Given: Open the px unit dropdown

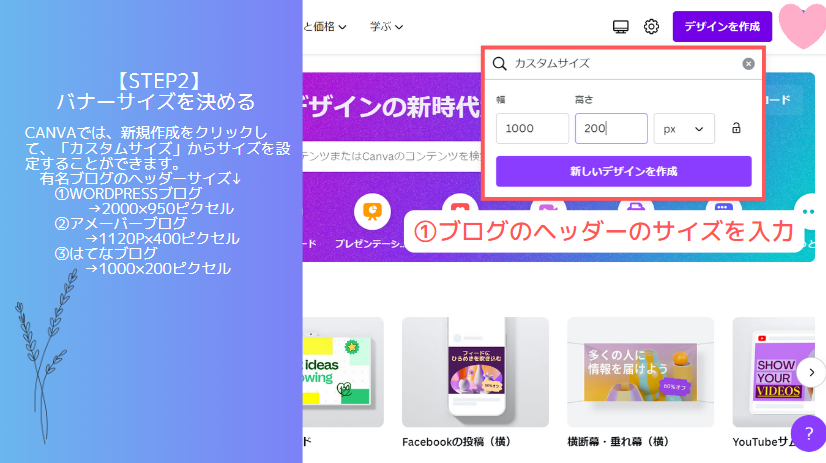Looking at the screenshot, I should (x=684, y=129).
